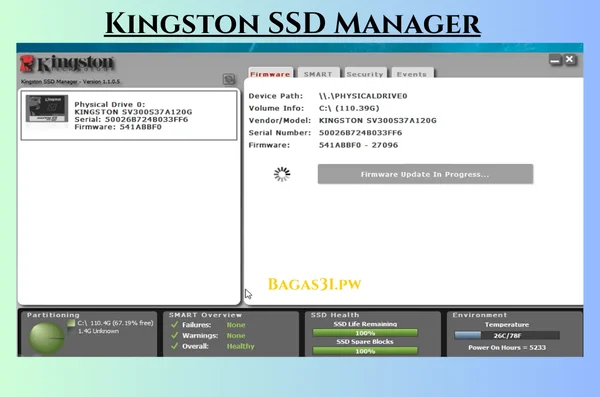The image size is (600, 397).
Task: Click the 'Environment' panel heading
Action: (x=479, y=315)
